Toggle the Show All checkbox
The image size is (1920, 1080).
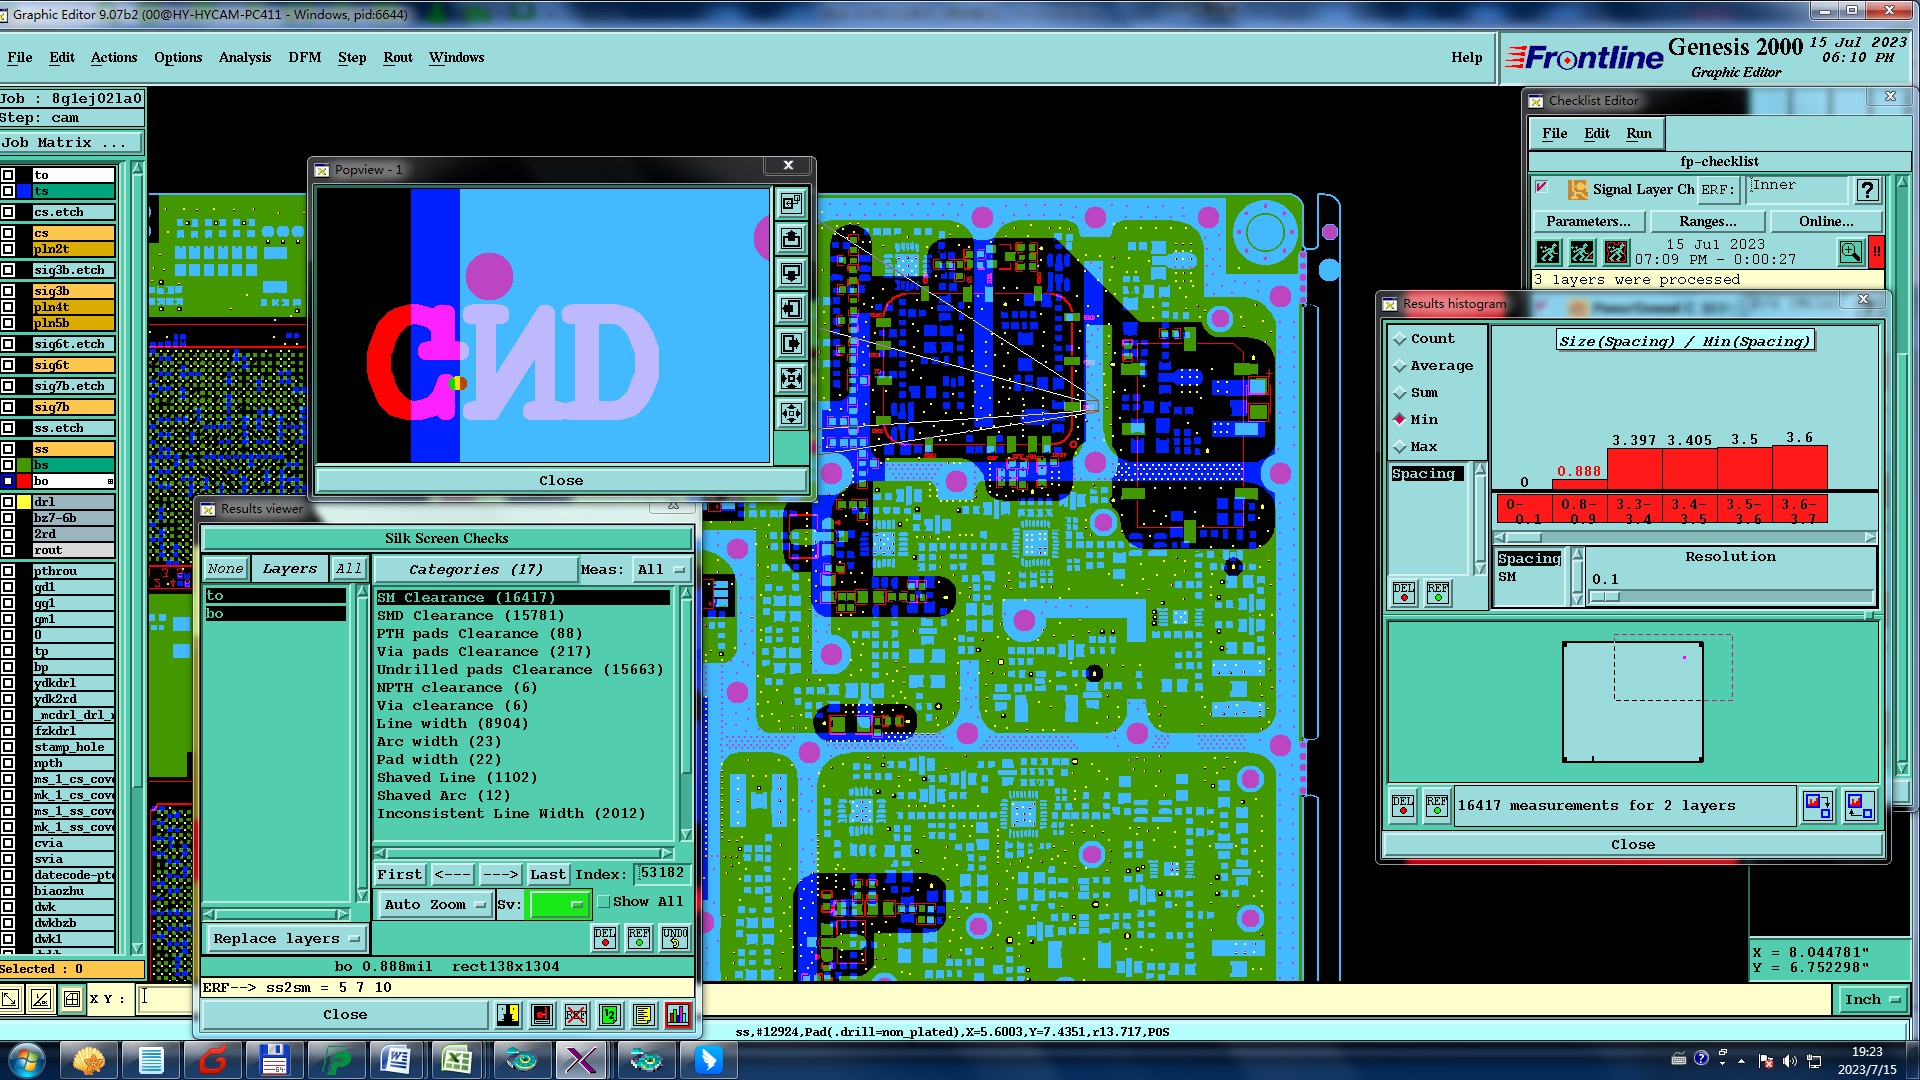pyautogui.click(x=604, y=902)
